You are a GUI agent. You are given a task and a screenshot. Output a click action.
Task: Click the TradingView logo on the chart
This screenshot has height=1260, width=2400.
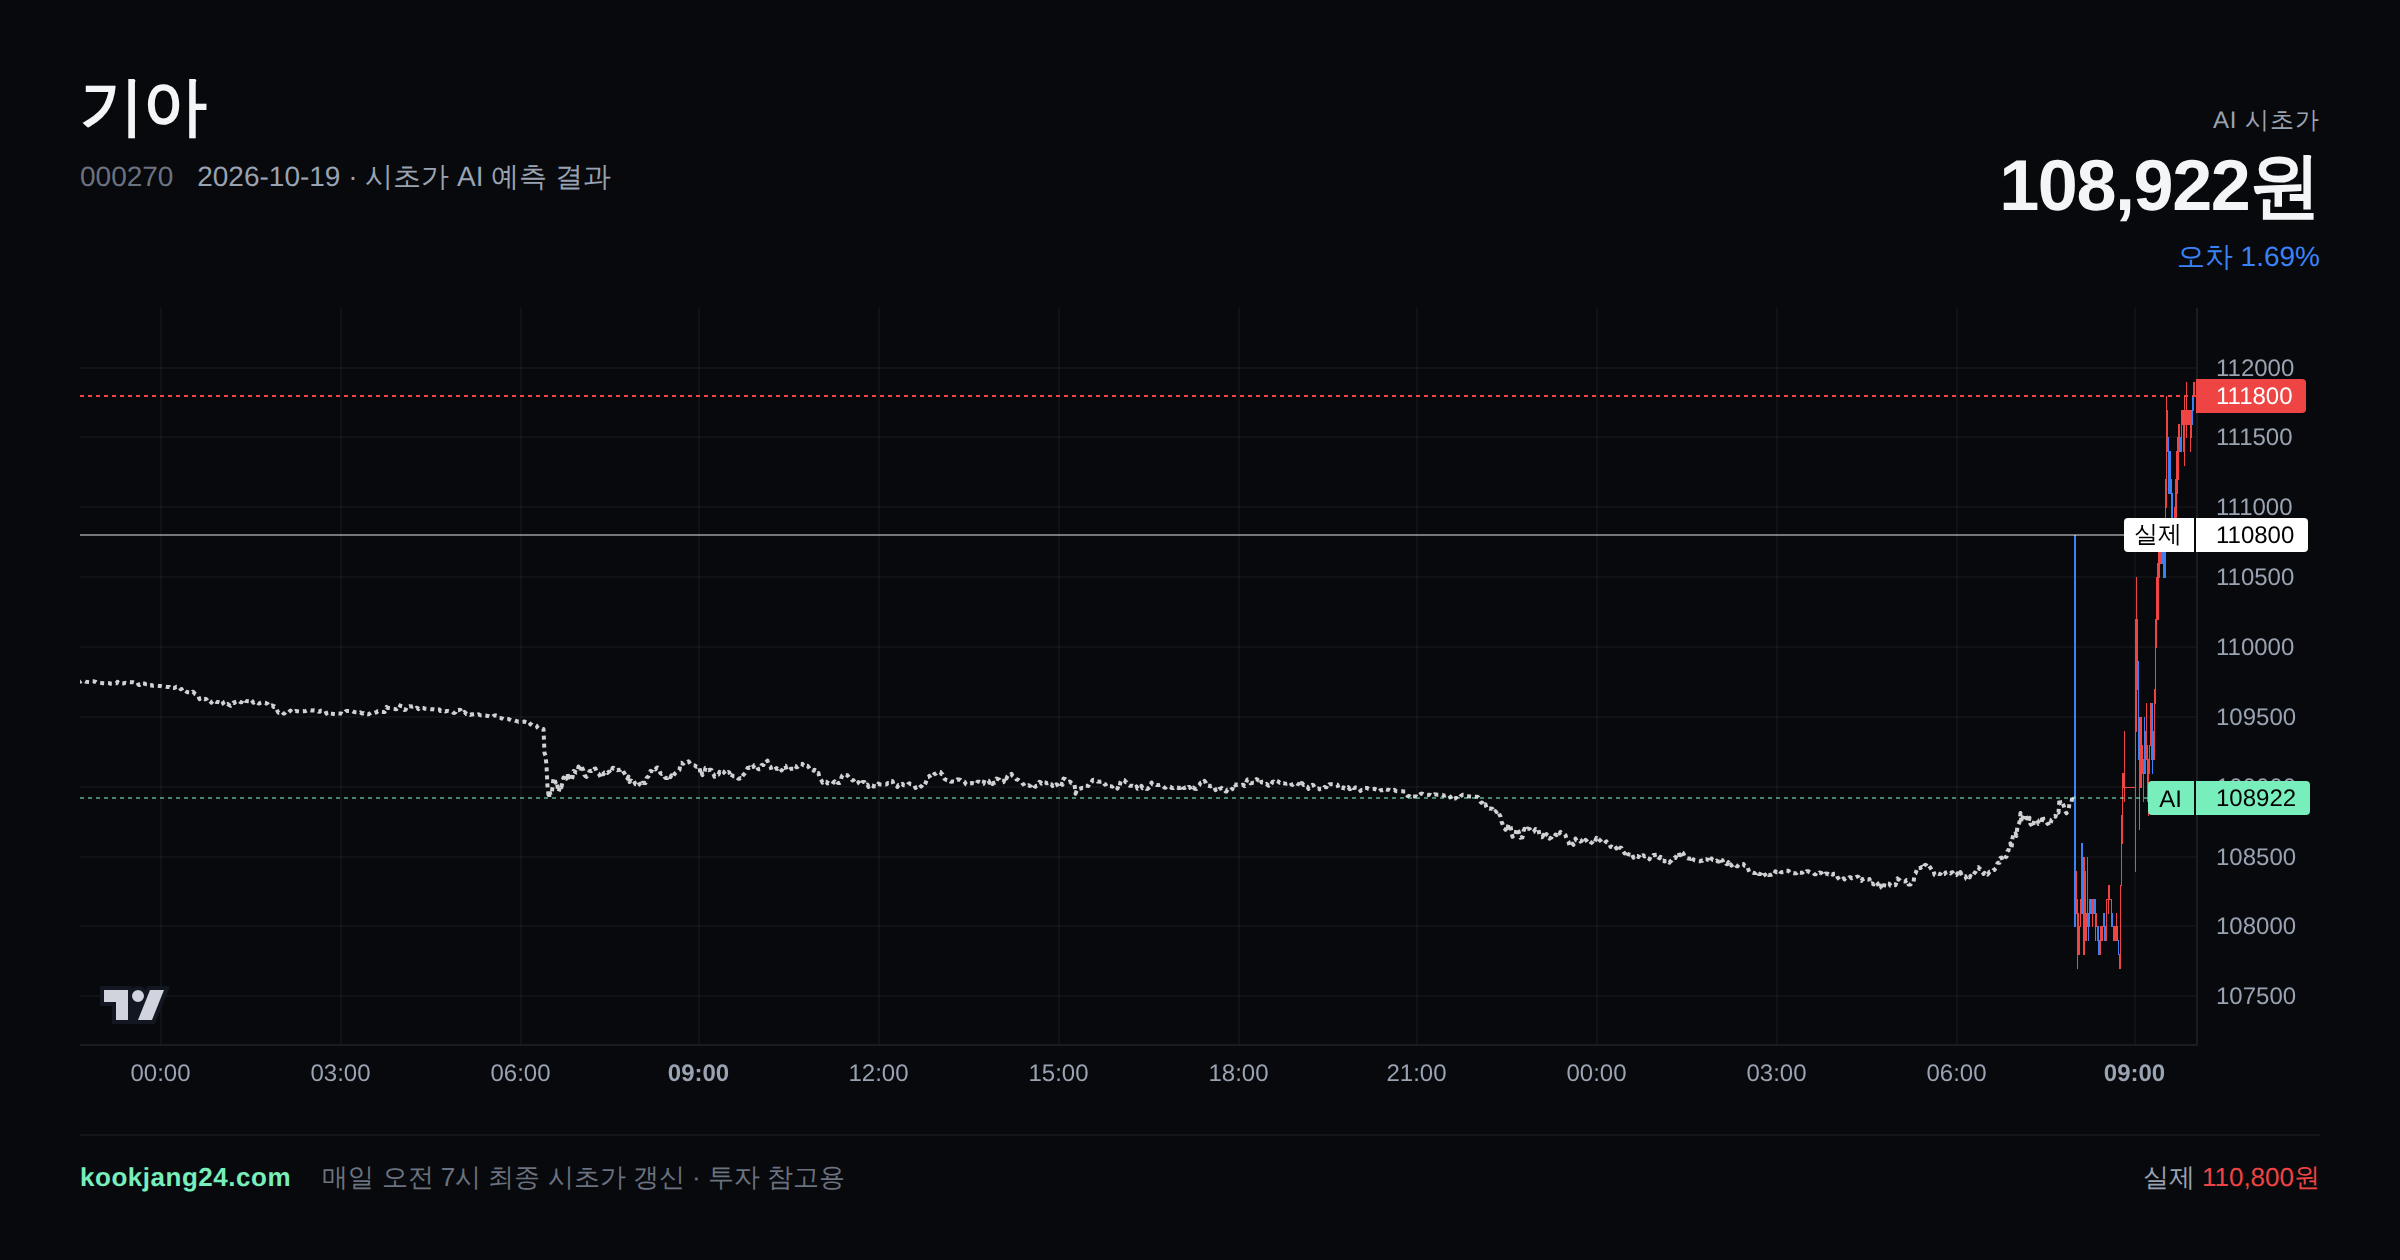(133, 1004)
